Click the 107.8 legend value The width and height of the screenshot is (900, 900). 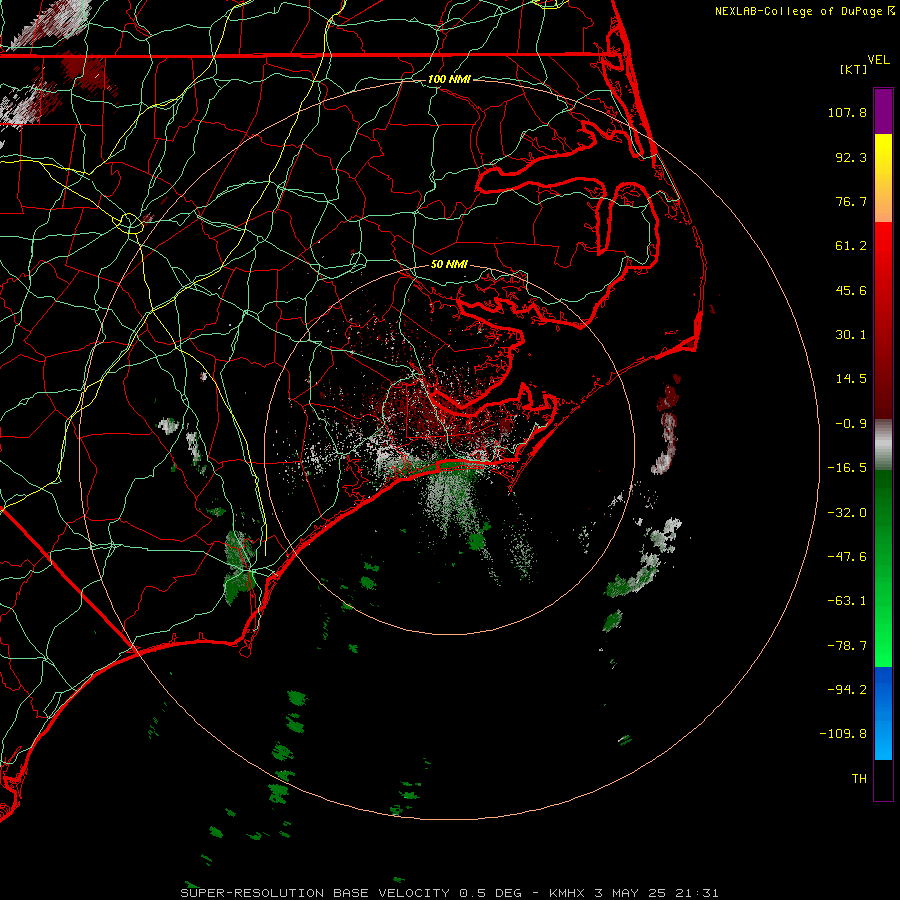847,112
